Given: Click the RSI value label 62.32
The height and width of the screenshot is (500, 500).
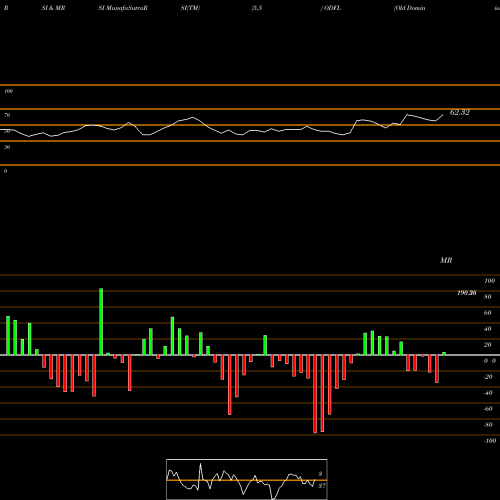Looking at the screenshot, I should 460,112.
